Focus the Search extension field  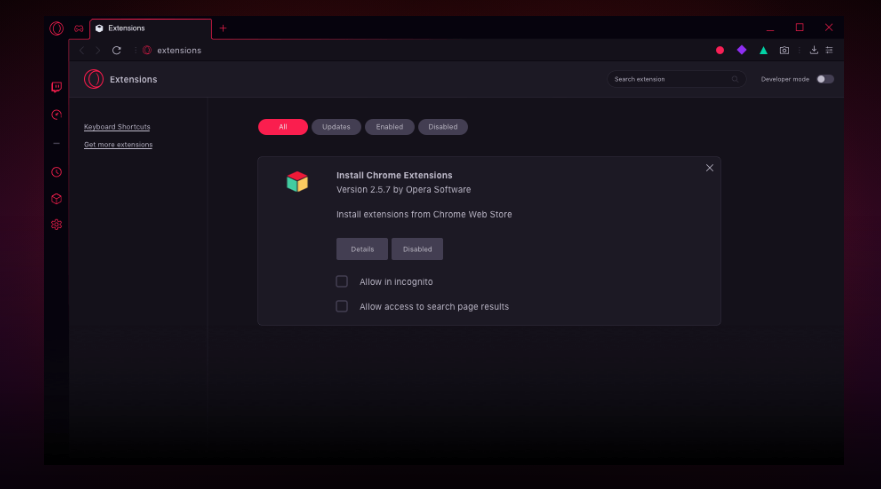click(x=676, y=79)
